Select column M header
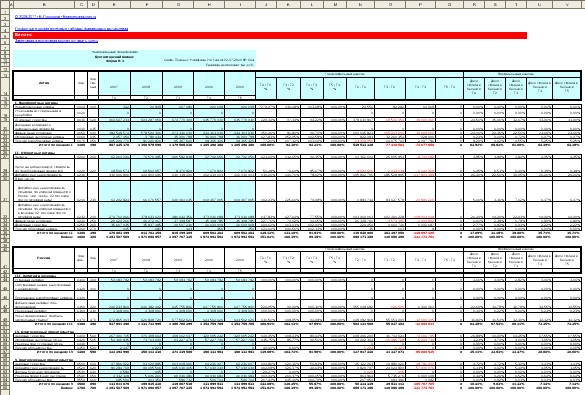Viewport: 585px width, 395px height. click(x=335, y=4)
